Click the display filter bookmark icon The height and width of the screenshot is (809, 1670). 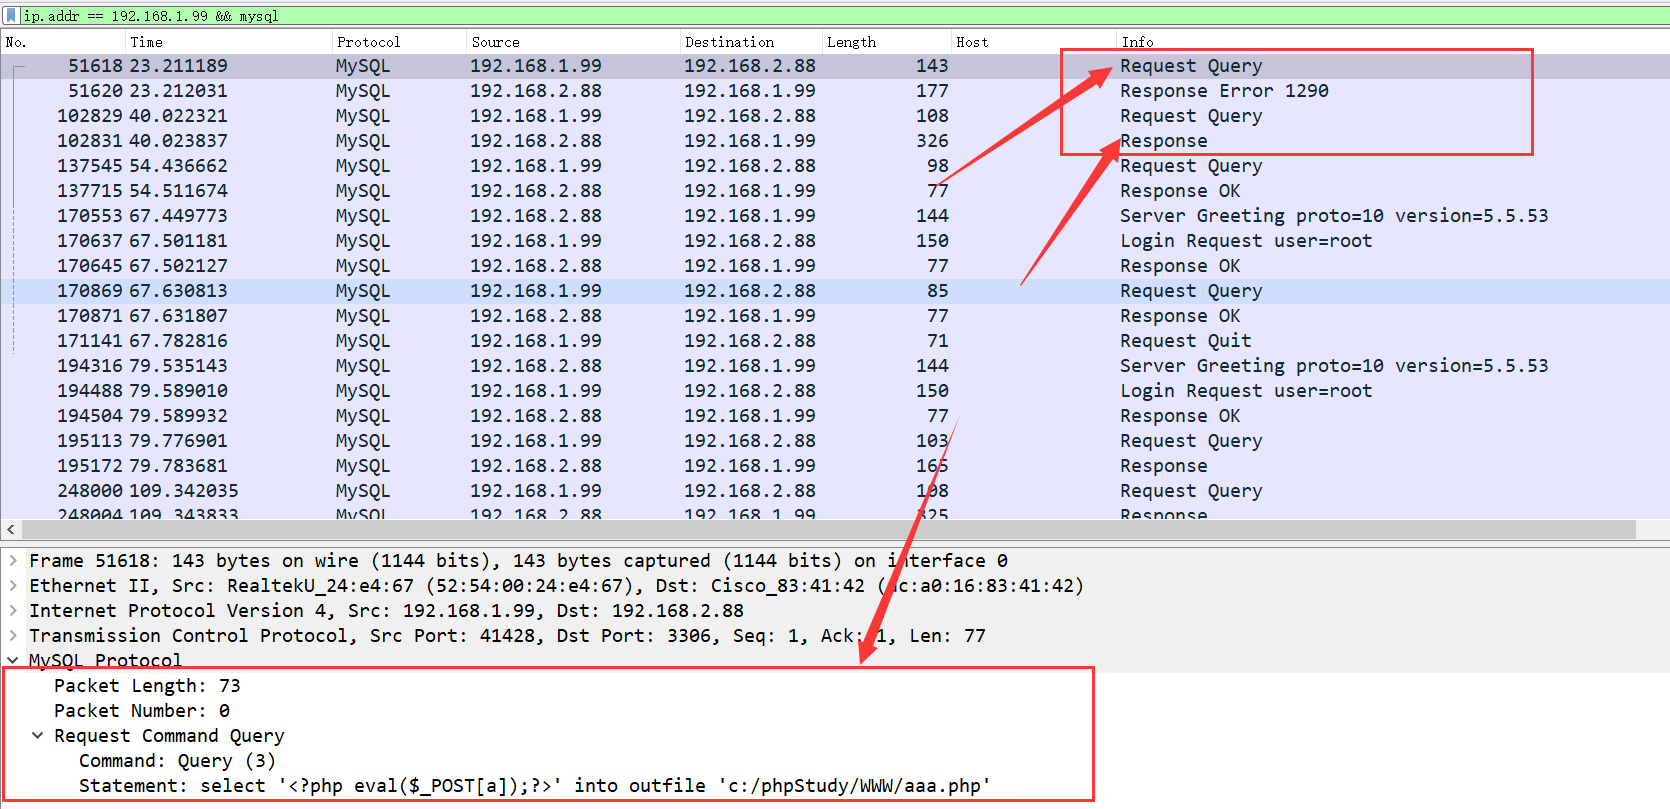(11, 16)
